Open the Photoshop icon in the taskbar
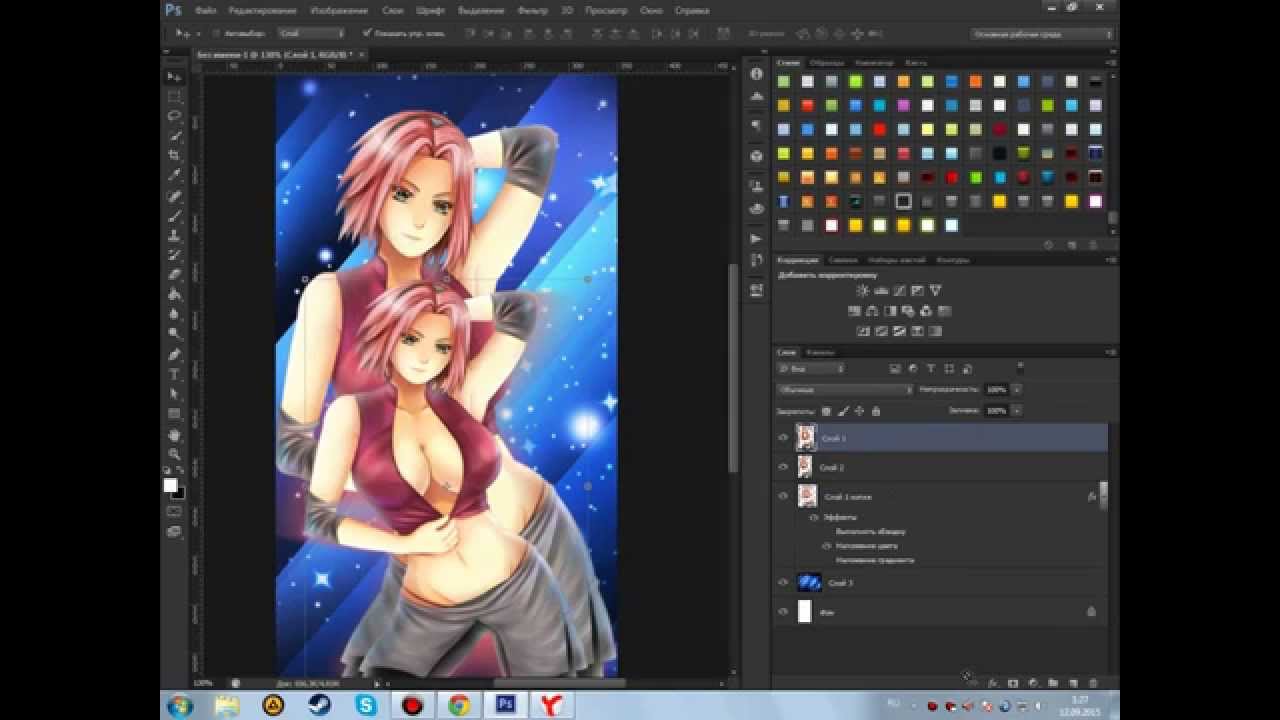 [505, 705]
